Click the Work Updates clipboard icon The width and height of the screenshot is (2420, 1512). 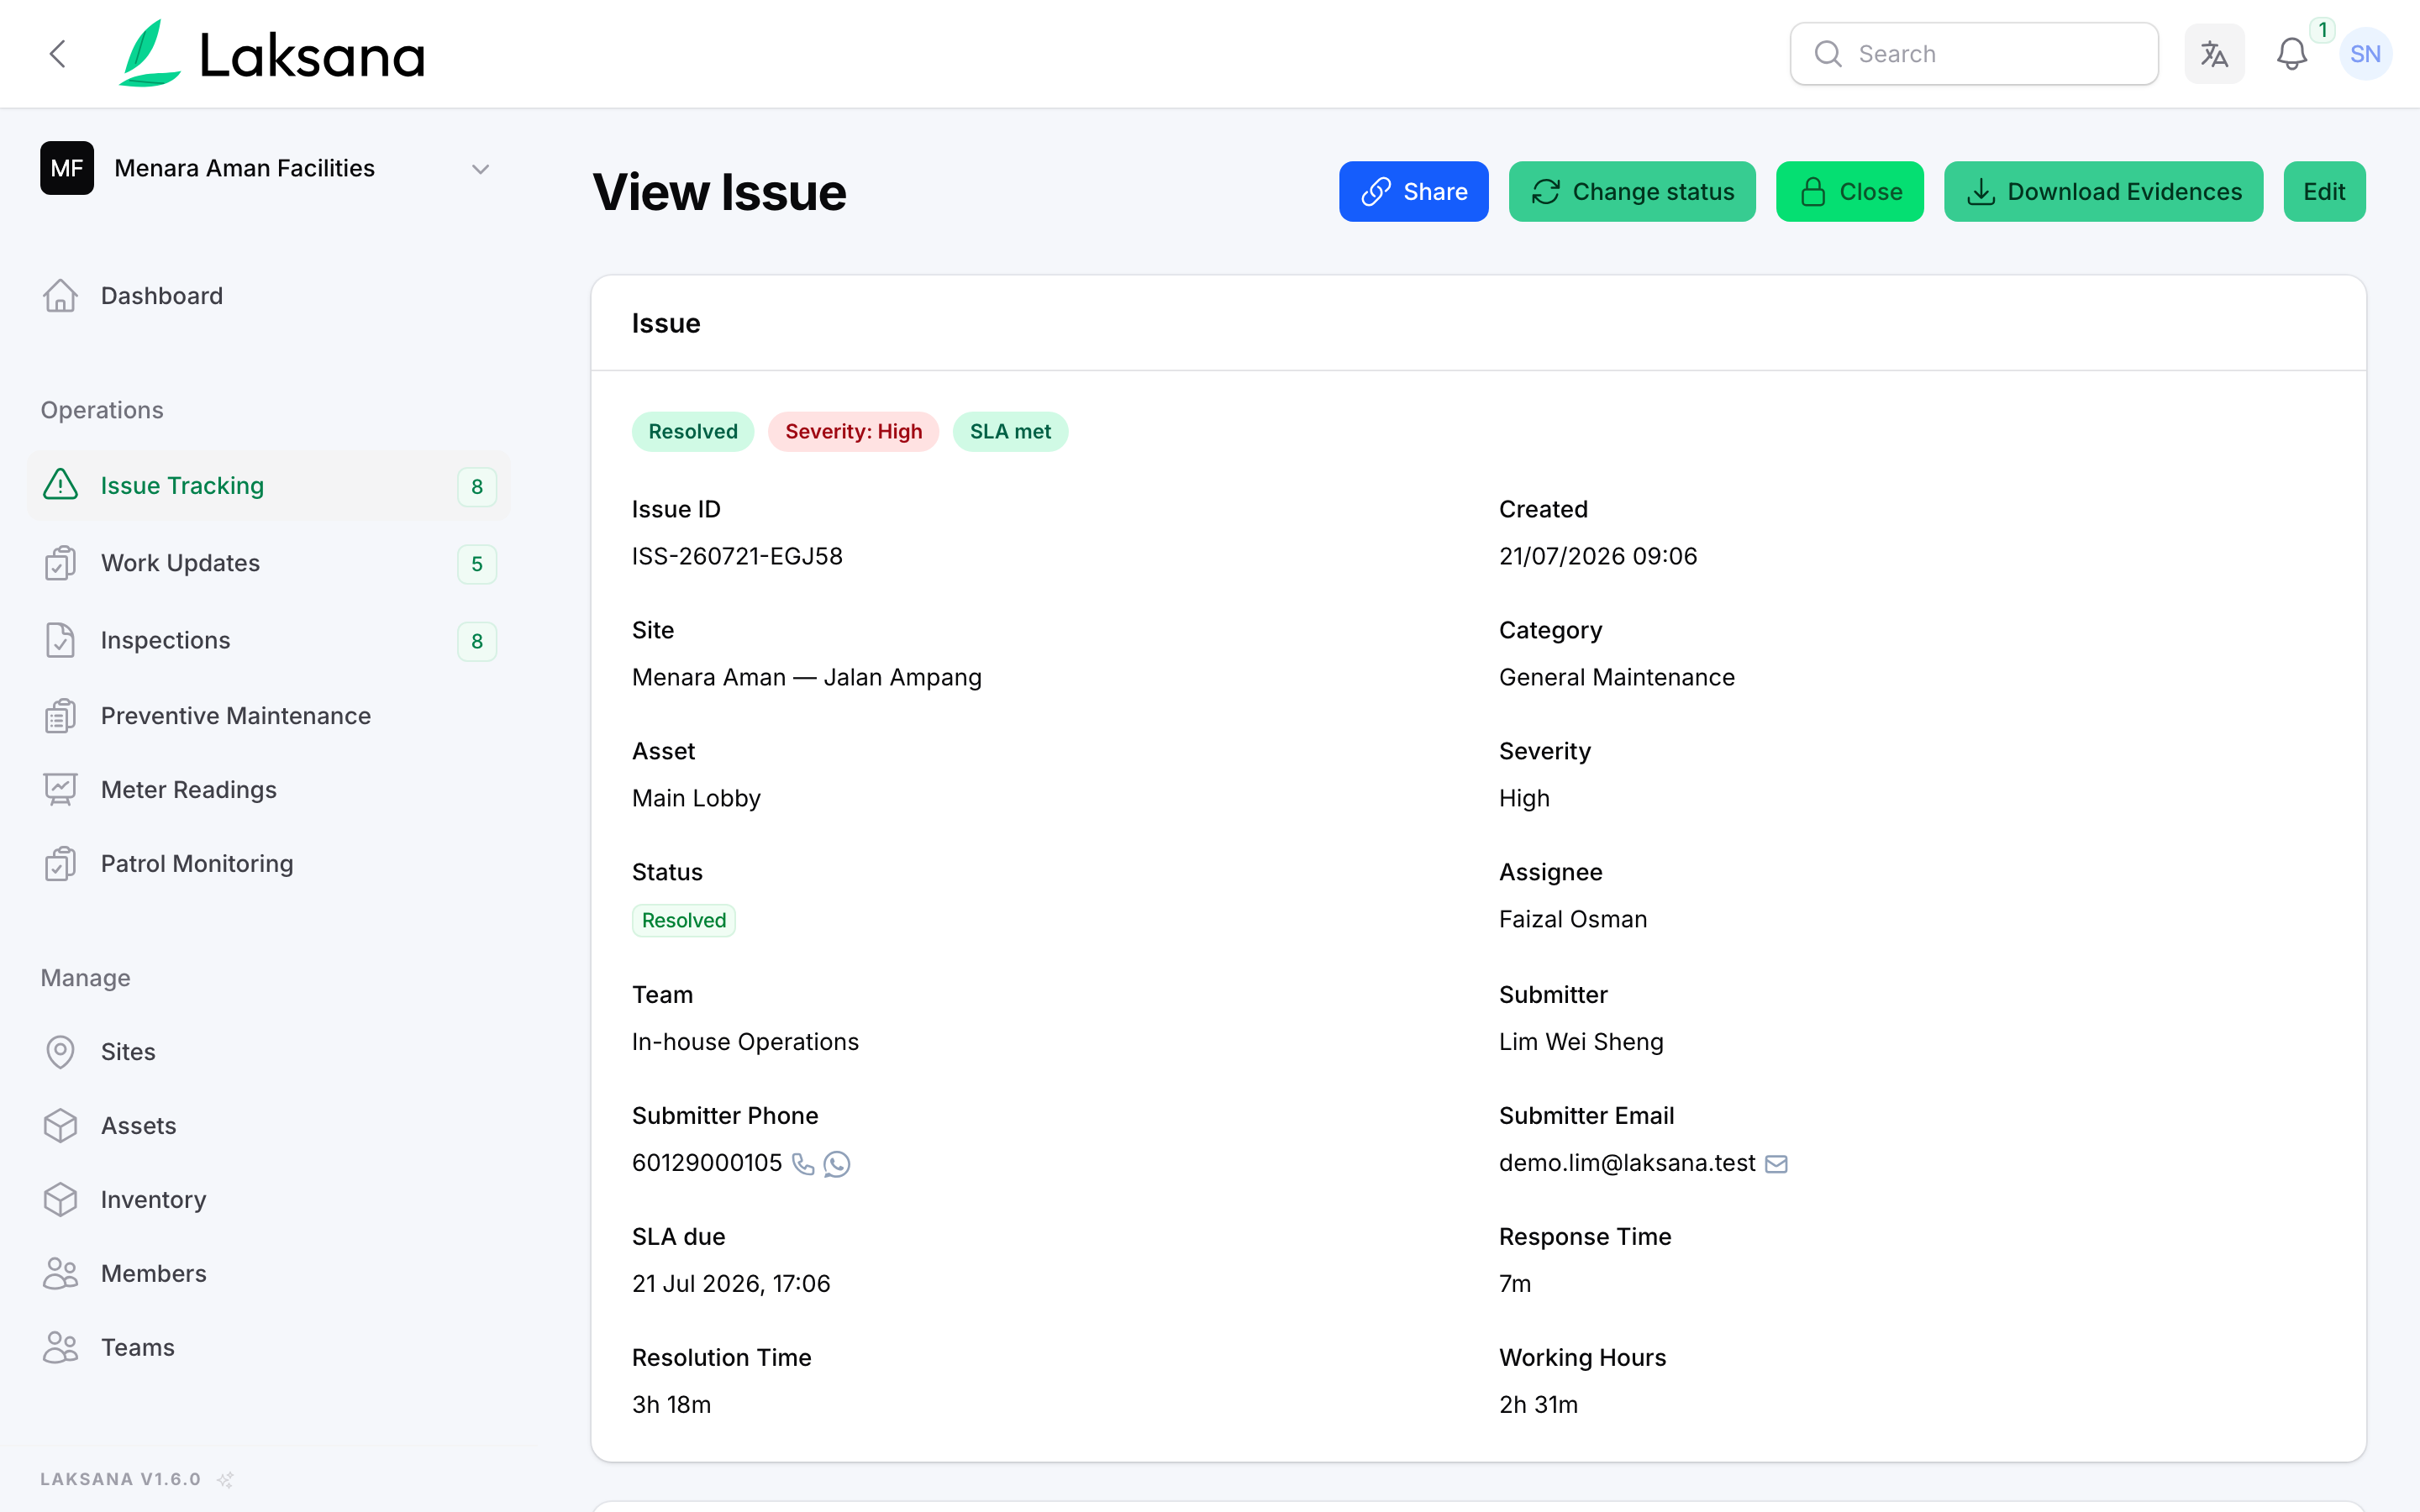pyautogui.click(x=60, y=563)
